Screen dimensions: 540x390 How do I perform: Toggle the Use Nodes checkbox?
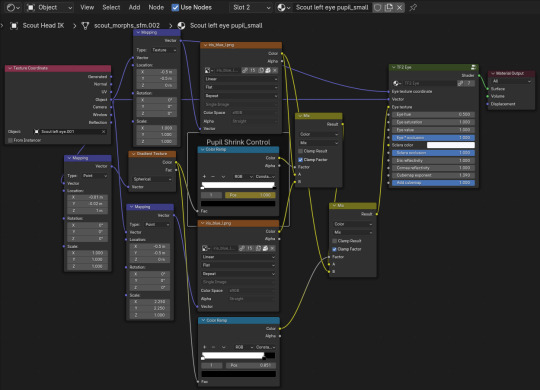[x=175, y=7]
